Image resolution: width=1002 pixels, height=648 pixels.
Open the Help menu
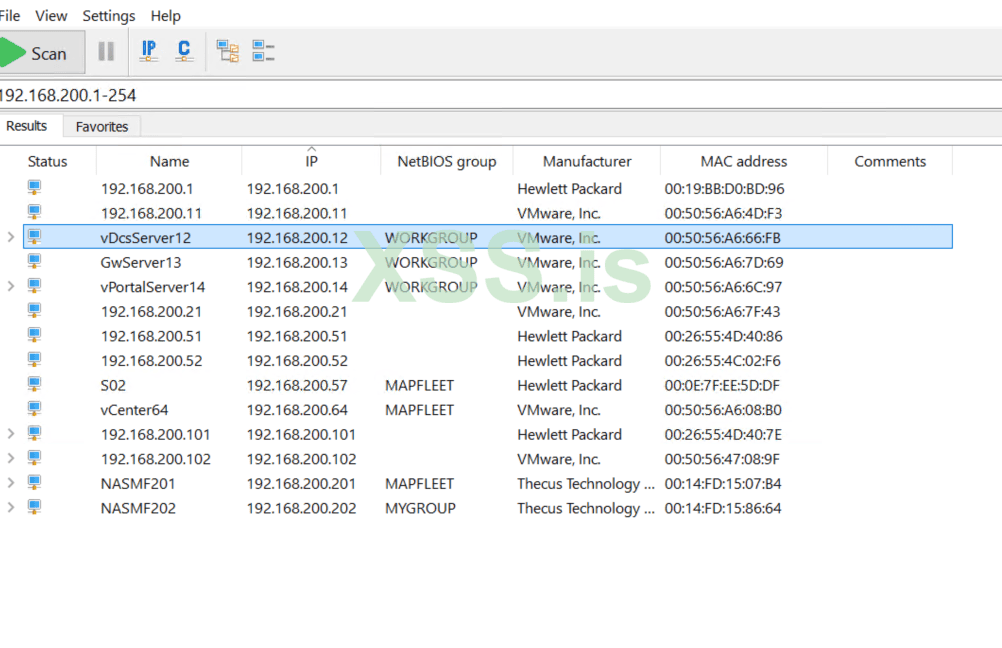pyautogui.click(x=166, y=15)
